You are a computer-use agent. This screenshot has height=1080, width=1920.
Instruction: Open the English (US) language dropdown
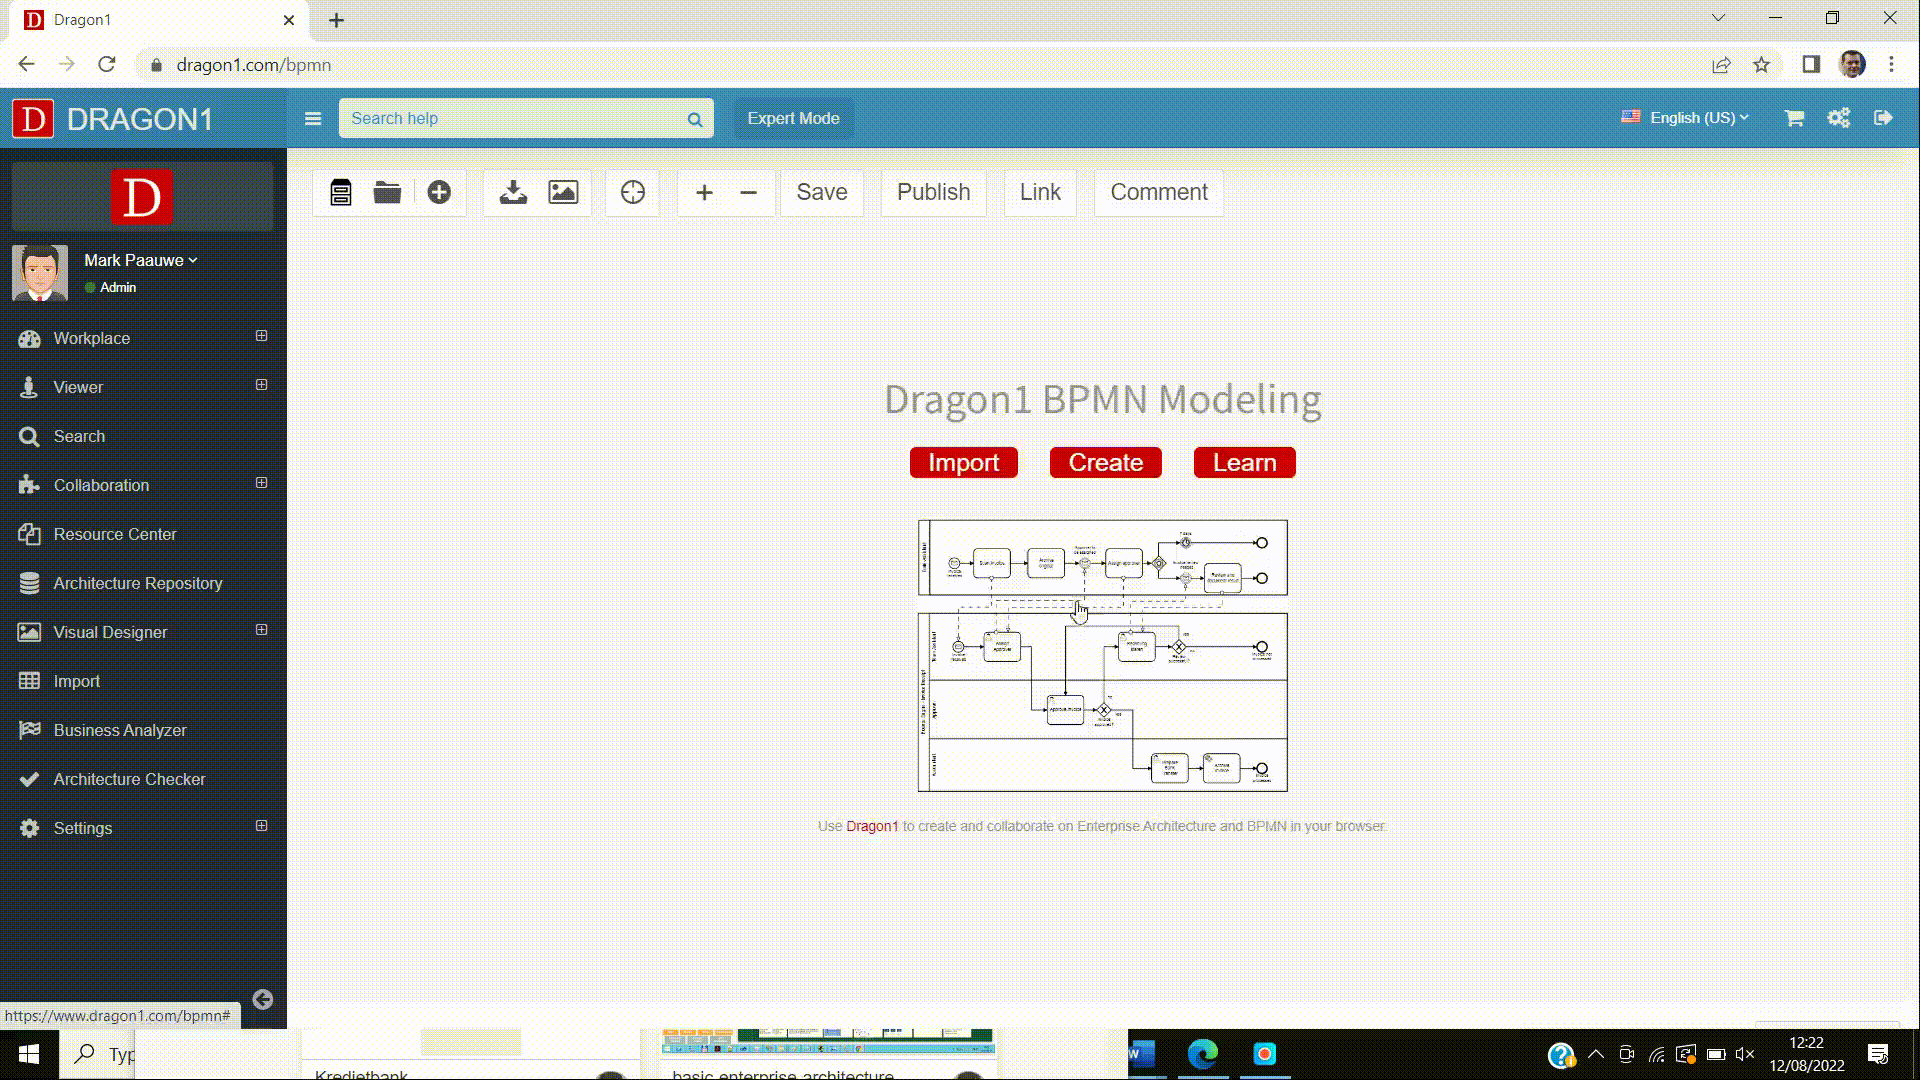coord(1686,118)
